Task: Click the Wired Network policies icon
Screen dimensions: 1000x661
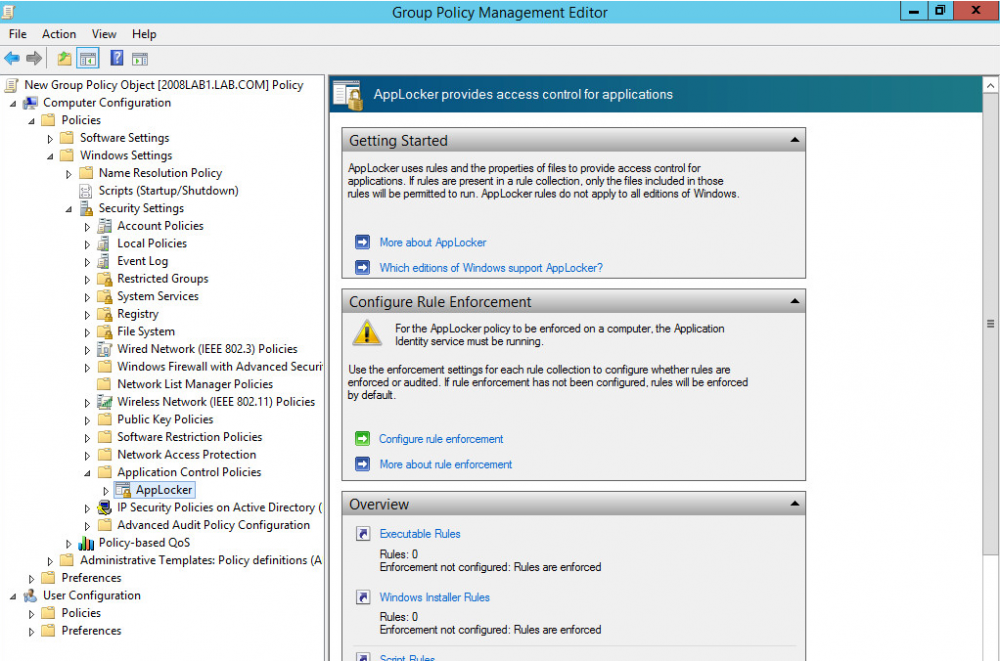Action: pos(105,349)
